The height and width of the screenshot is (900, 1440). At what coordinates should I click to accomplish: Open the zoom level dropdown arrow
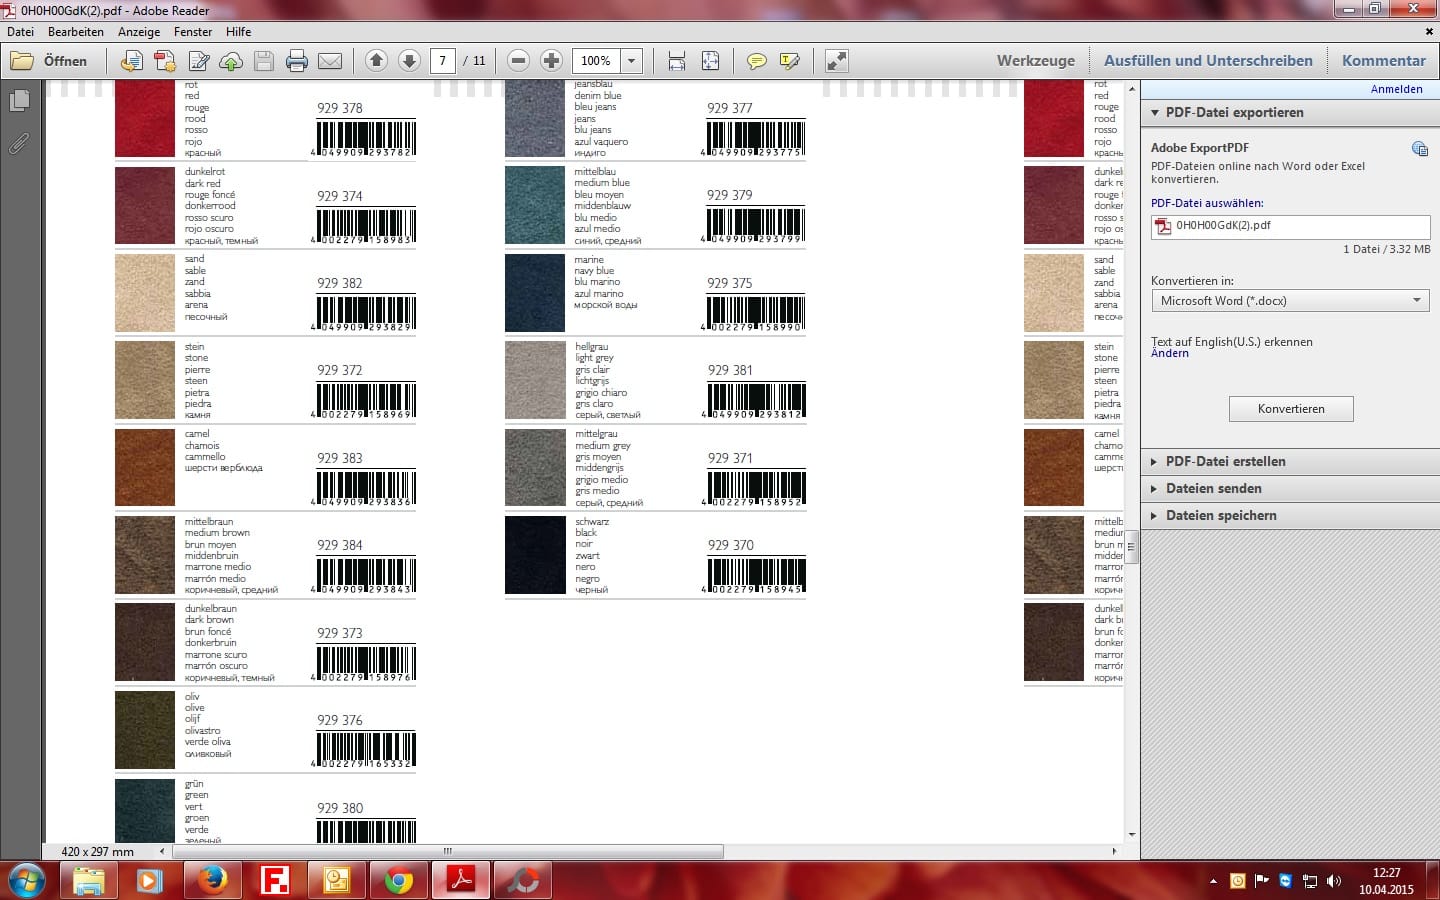(x=631, y=61)
